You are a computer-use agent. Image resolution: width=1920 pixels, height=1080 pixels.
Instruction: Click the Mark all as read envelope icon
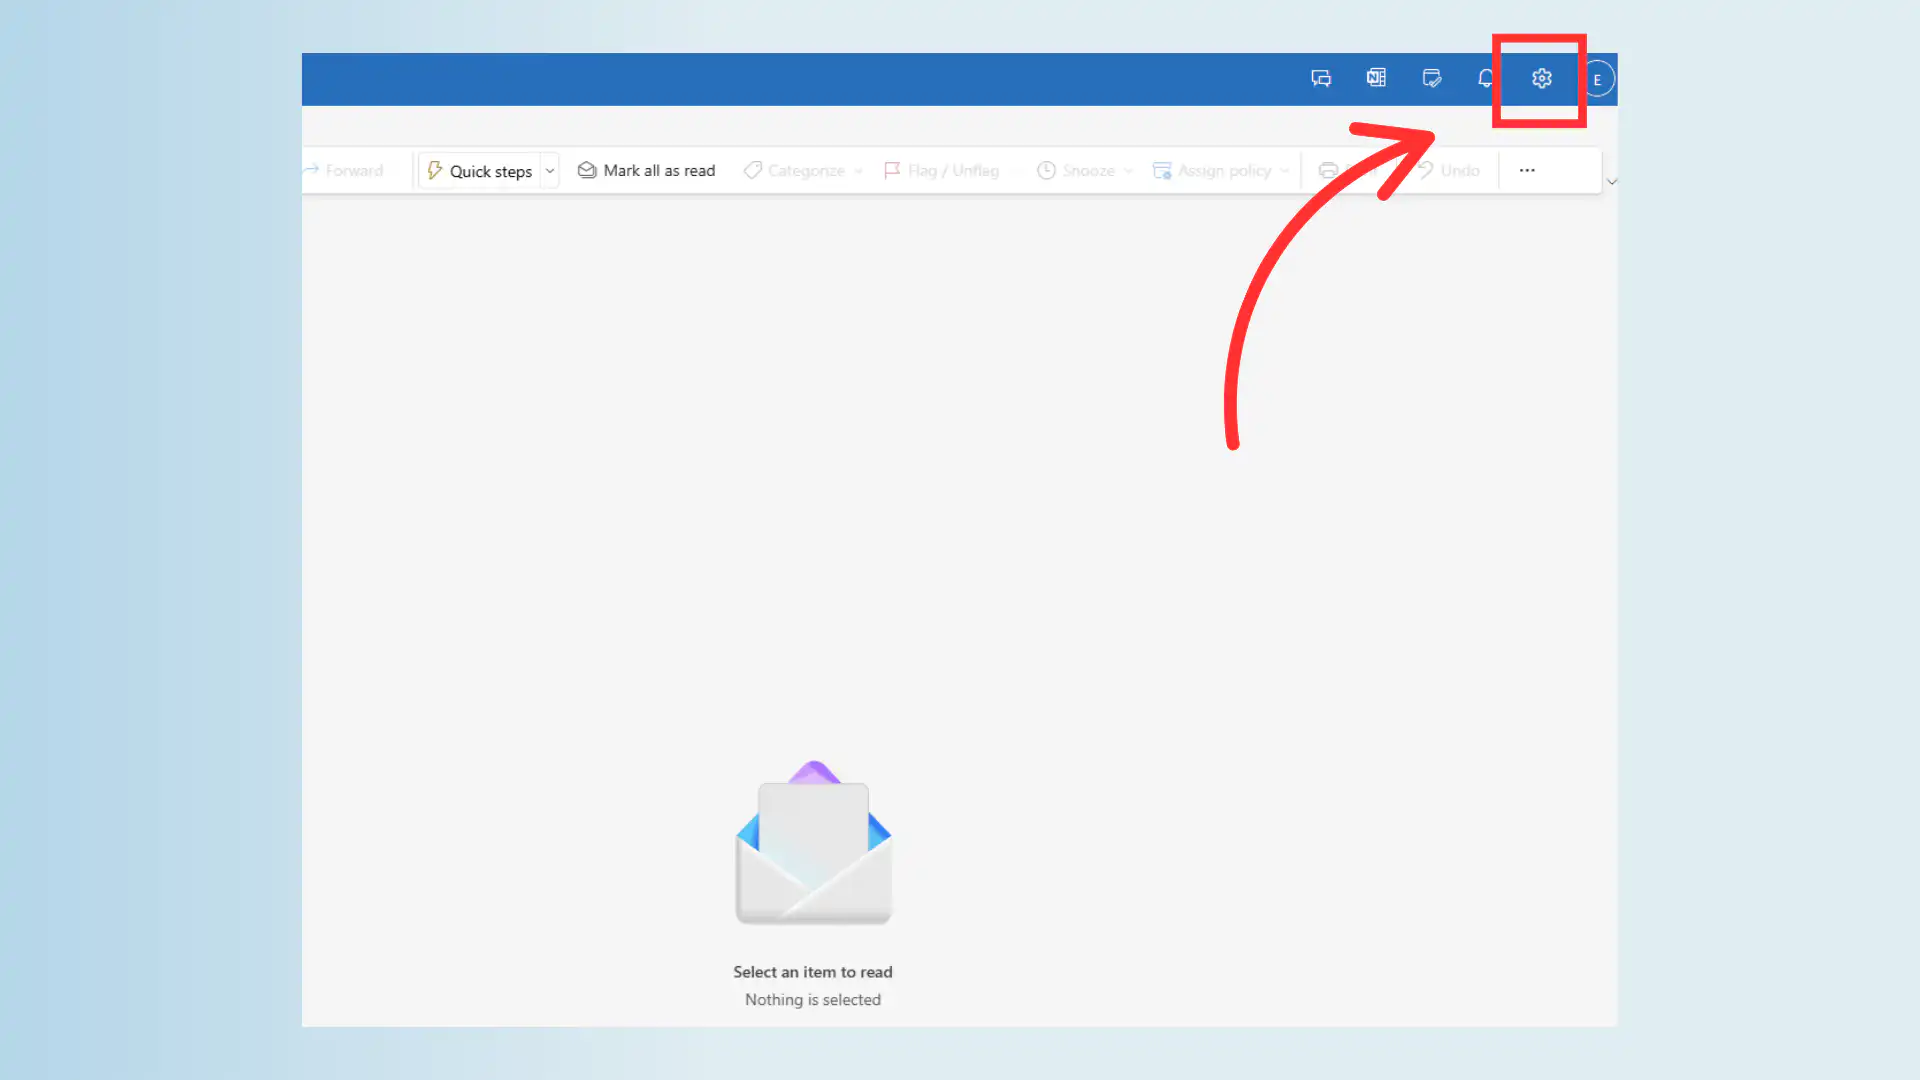587,170
